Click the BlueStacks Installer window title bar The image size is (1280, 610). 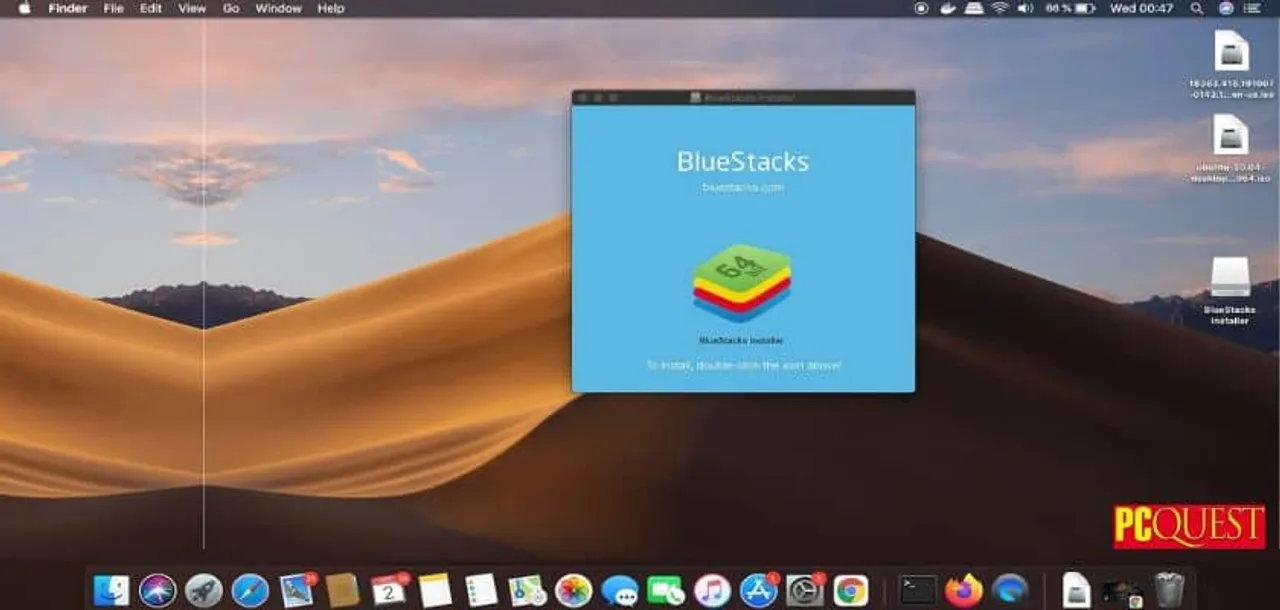pos(743,98)
